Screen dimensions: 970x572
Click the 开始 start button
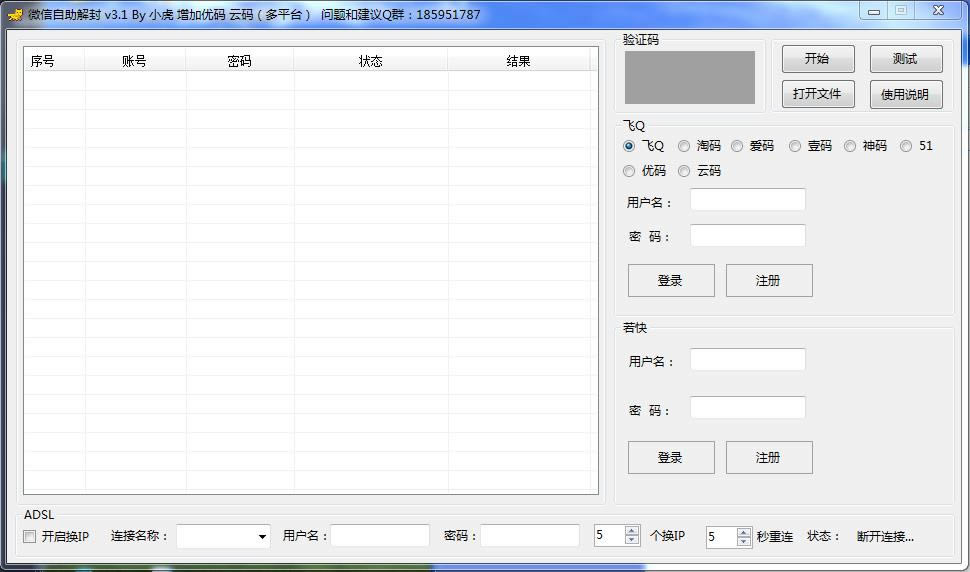point(818,59)
